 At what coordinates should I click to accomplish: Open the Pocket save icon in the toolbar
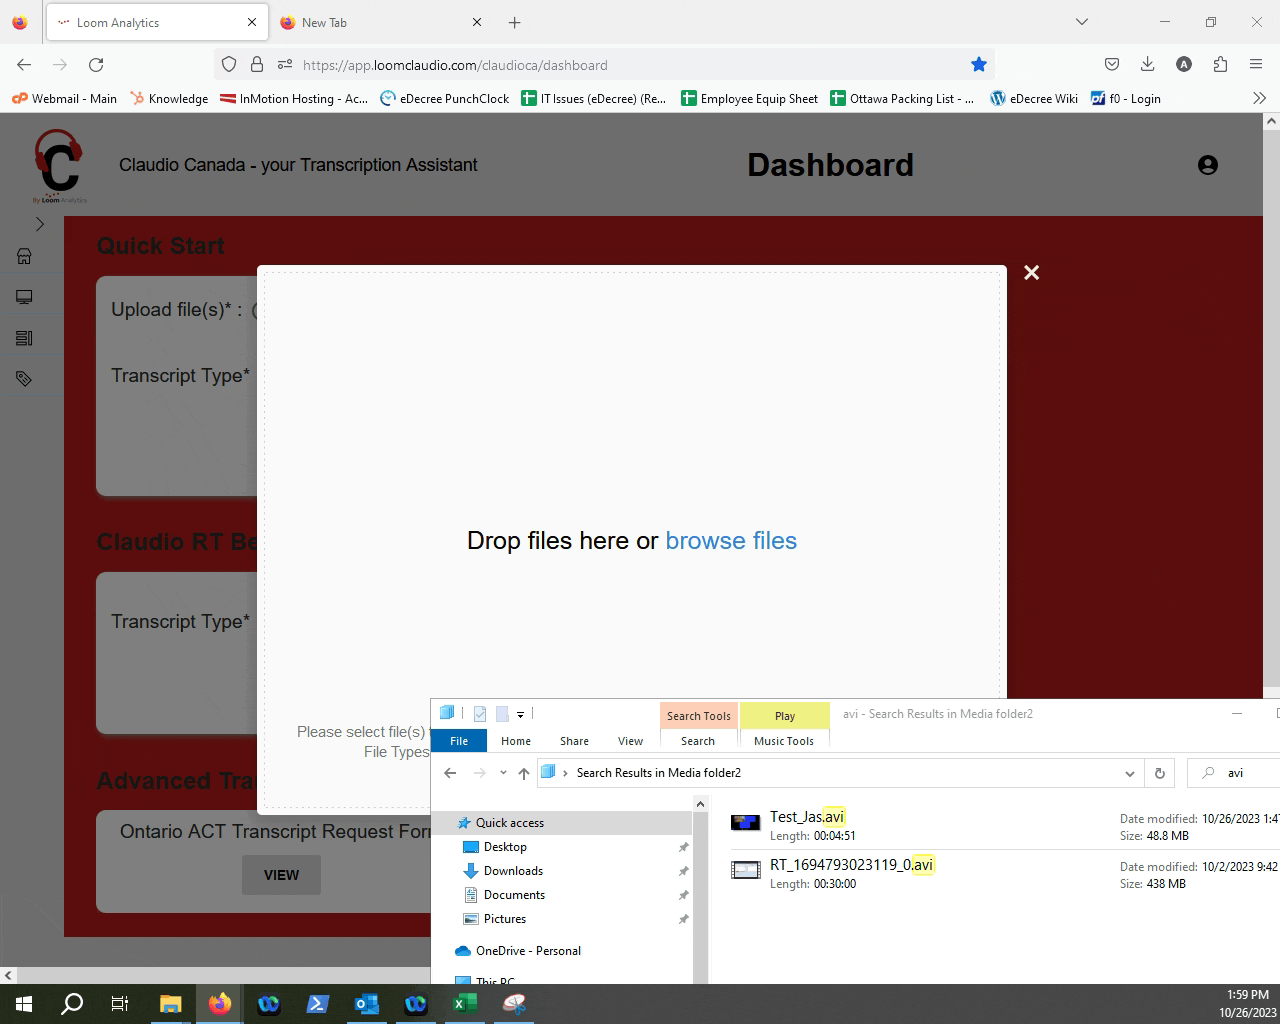coord(1111,64)
